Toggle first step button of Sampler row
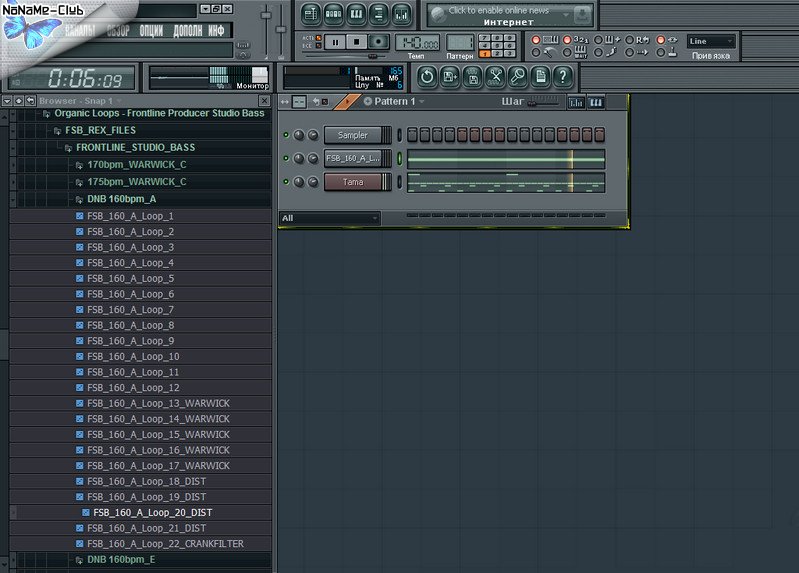 (413, 135)
